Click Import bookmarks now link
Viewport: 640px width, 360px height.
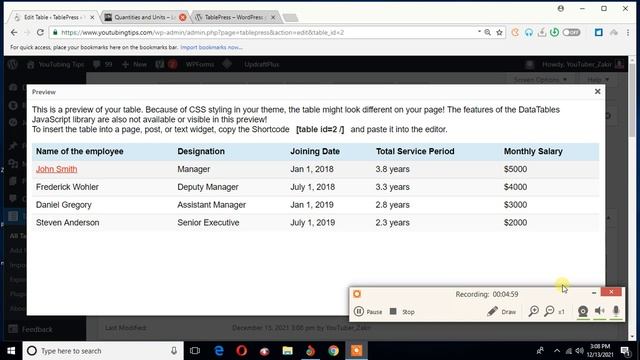[x=211, y=47]
